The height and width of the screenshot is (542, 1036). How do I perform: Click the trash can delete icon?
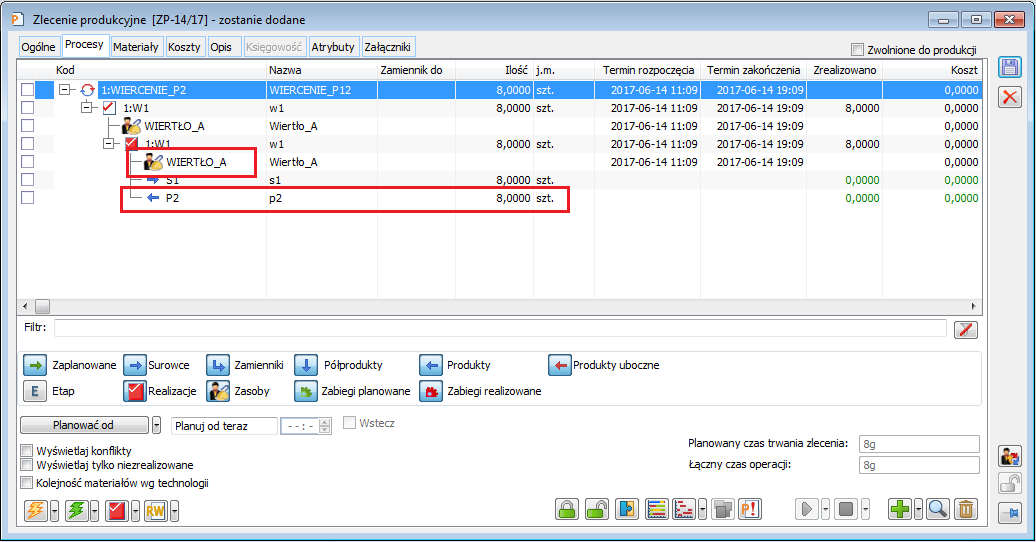[x=965, y=510]
